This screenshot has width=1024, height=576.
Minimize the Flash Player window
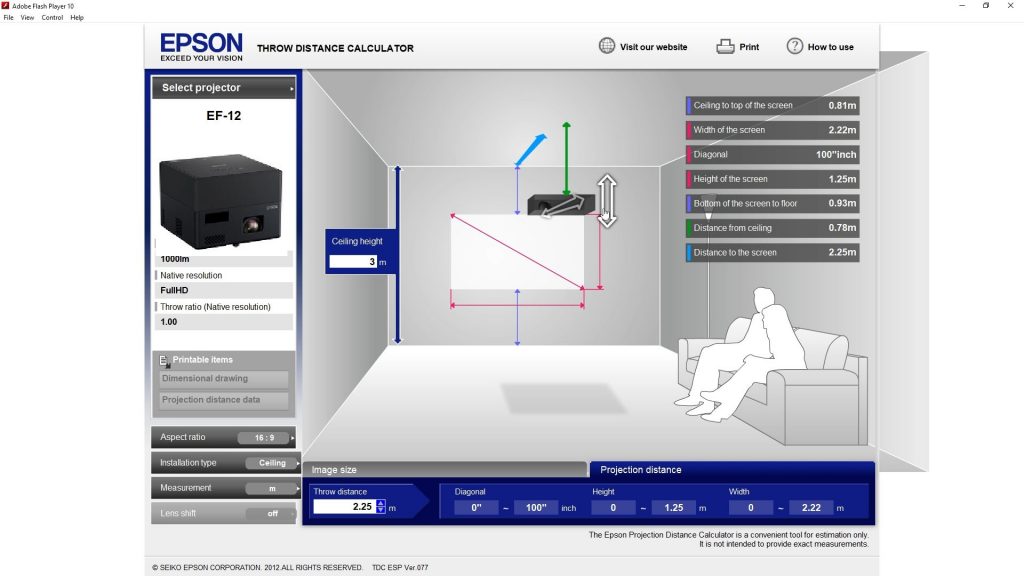(x=962, y=5)
